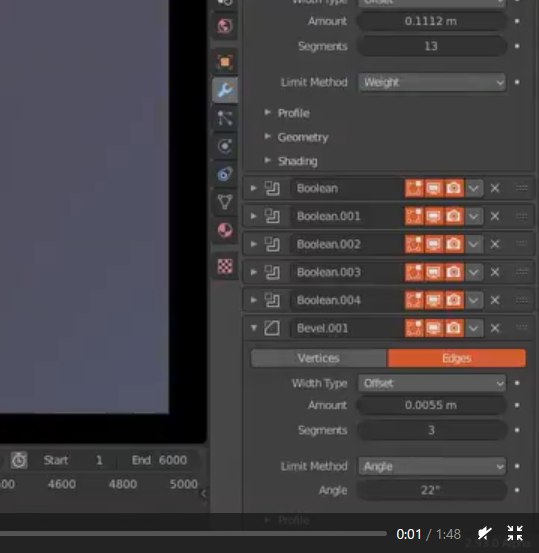Open the Object Data mesh properties tab
The height and width of the screenshot is (553, 539).
(225, 202)
